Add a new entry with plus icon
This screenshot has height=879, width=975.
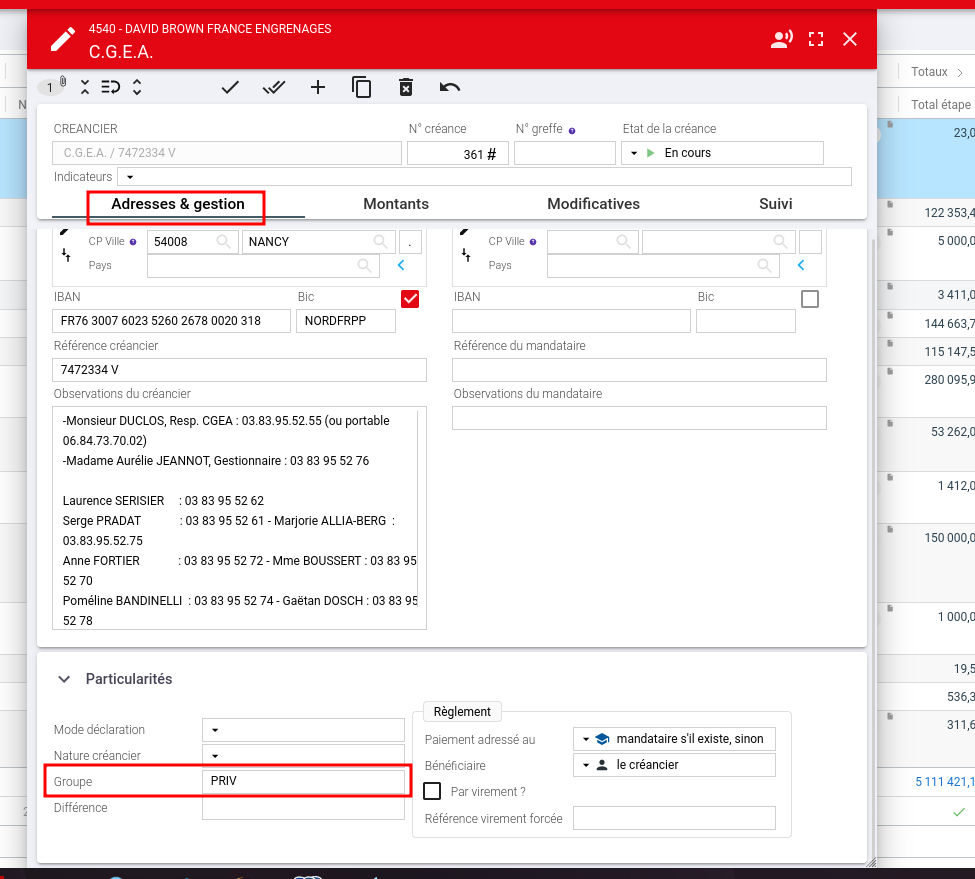[318, 87]
